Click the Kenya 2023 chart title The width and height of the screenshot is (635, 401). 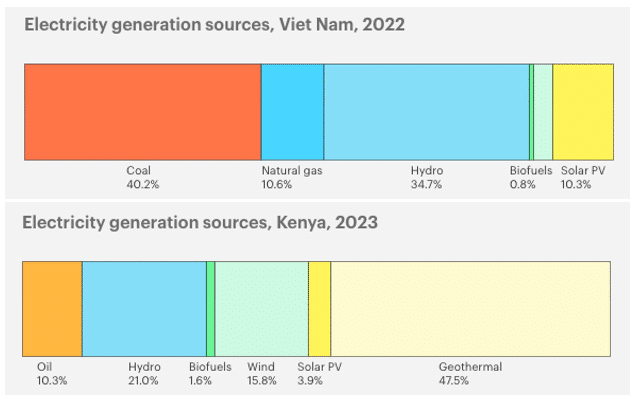(200, 222)
